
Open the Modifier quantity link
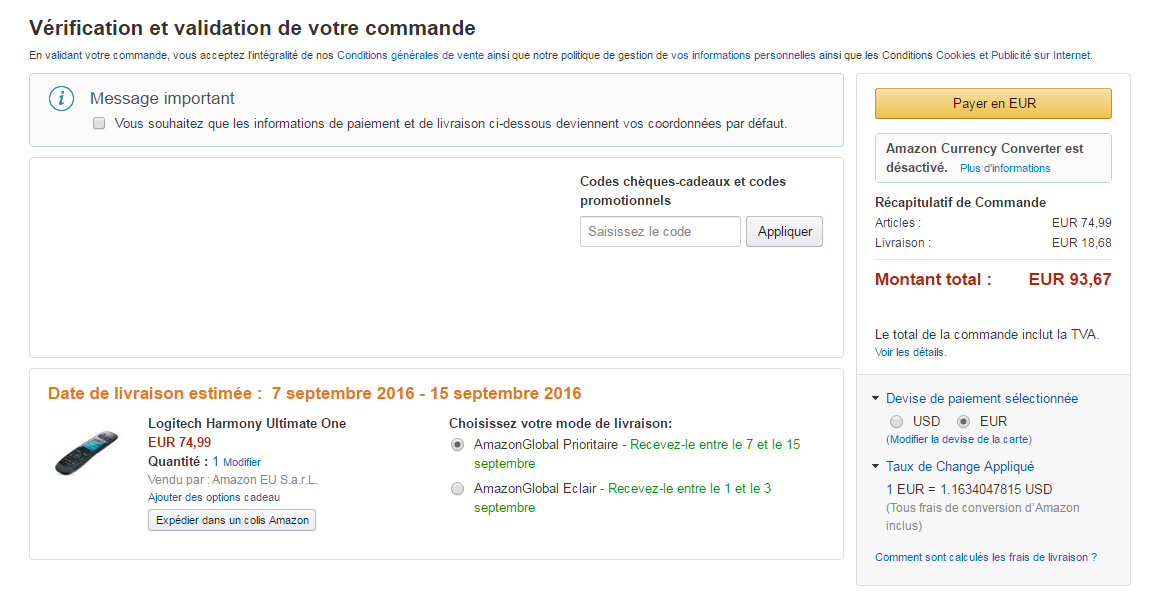(242, 462)
